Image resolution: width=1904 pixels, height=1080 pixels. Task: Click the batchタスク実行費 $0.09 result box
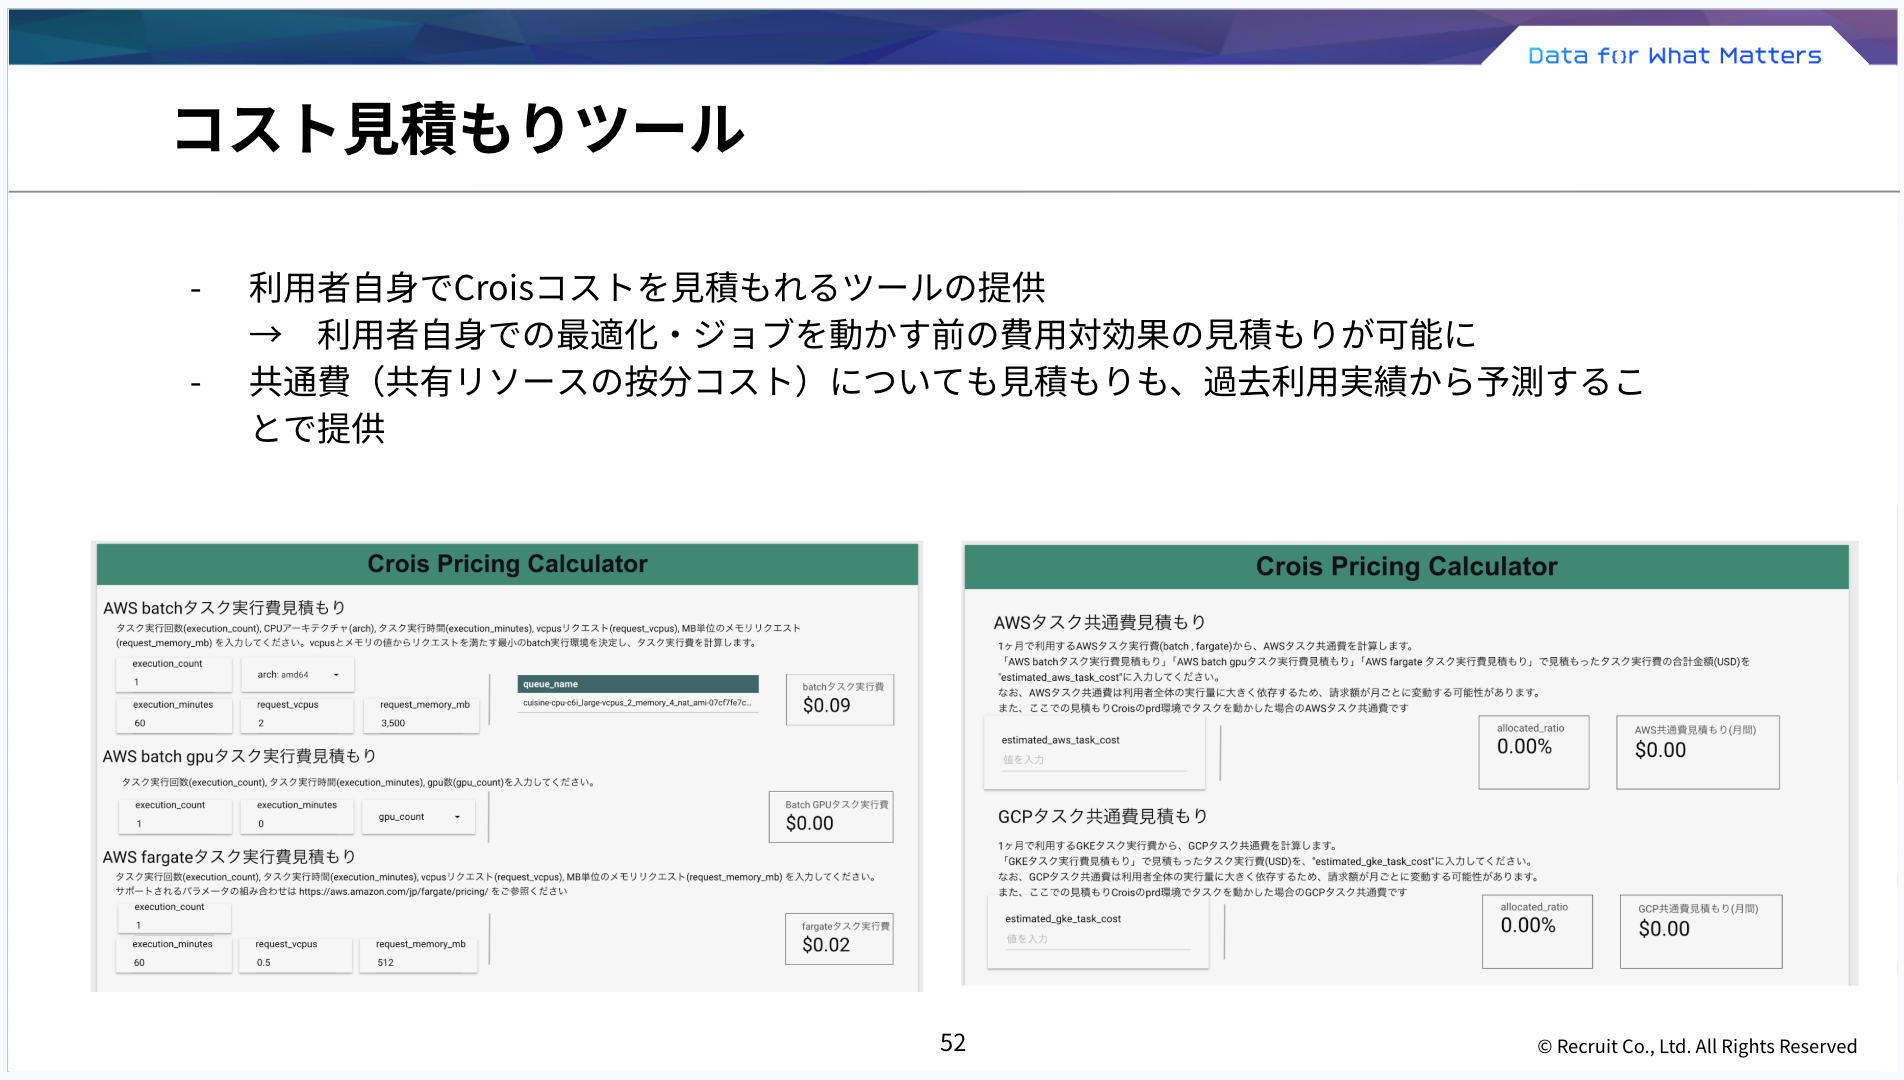pyautogui.click(x=839, y=699)
